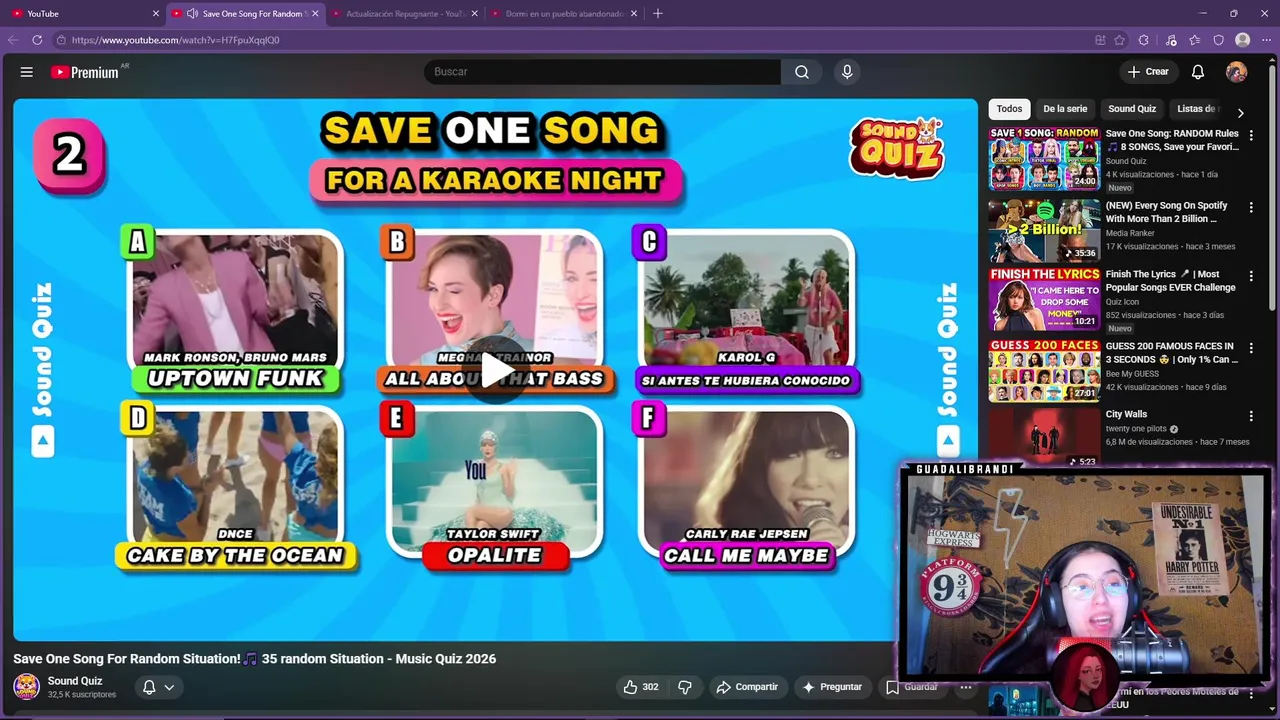Open options for Guess 200 Famous Faces video

click(1251, 347)
